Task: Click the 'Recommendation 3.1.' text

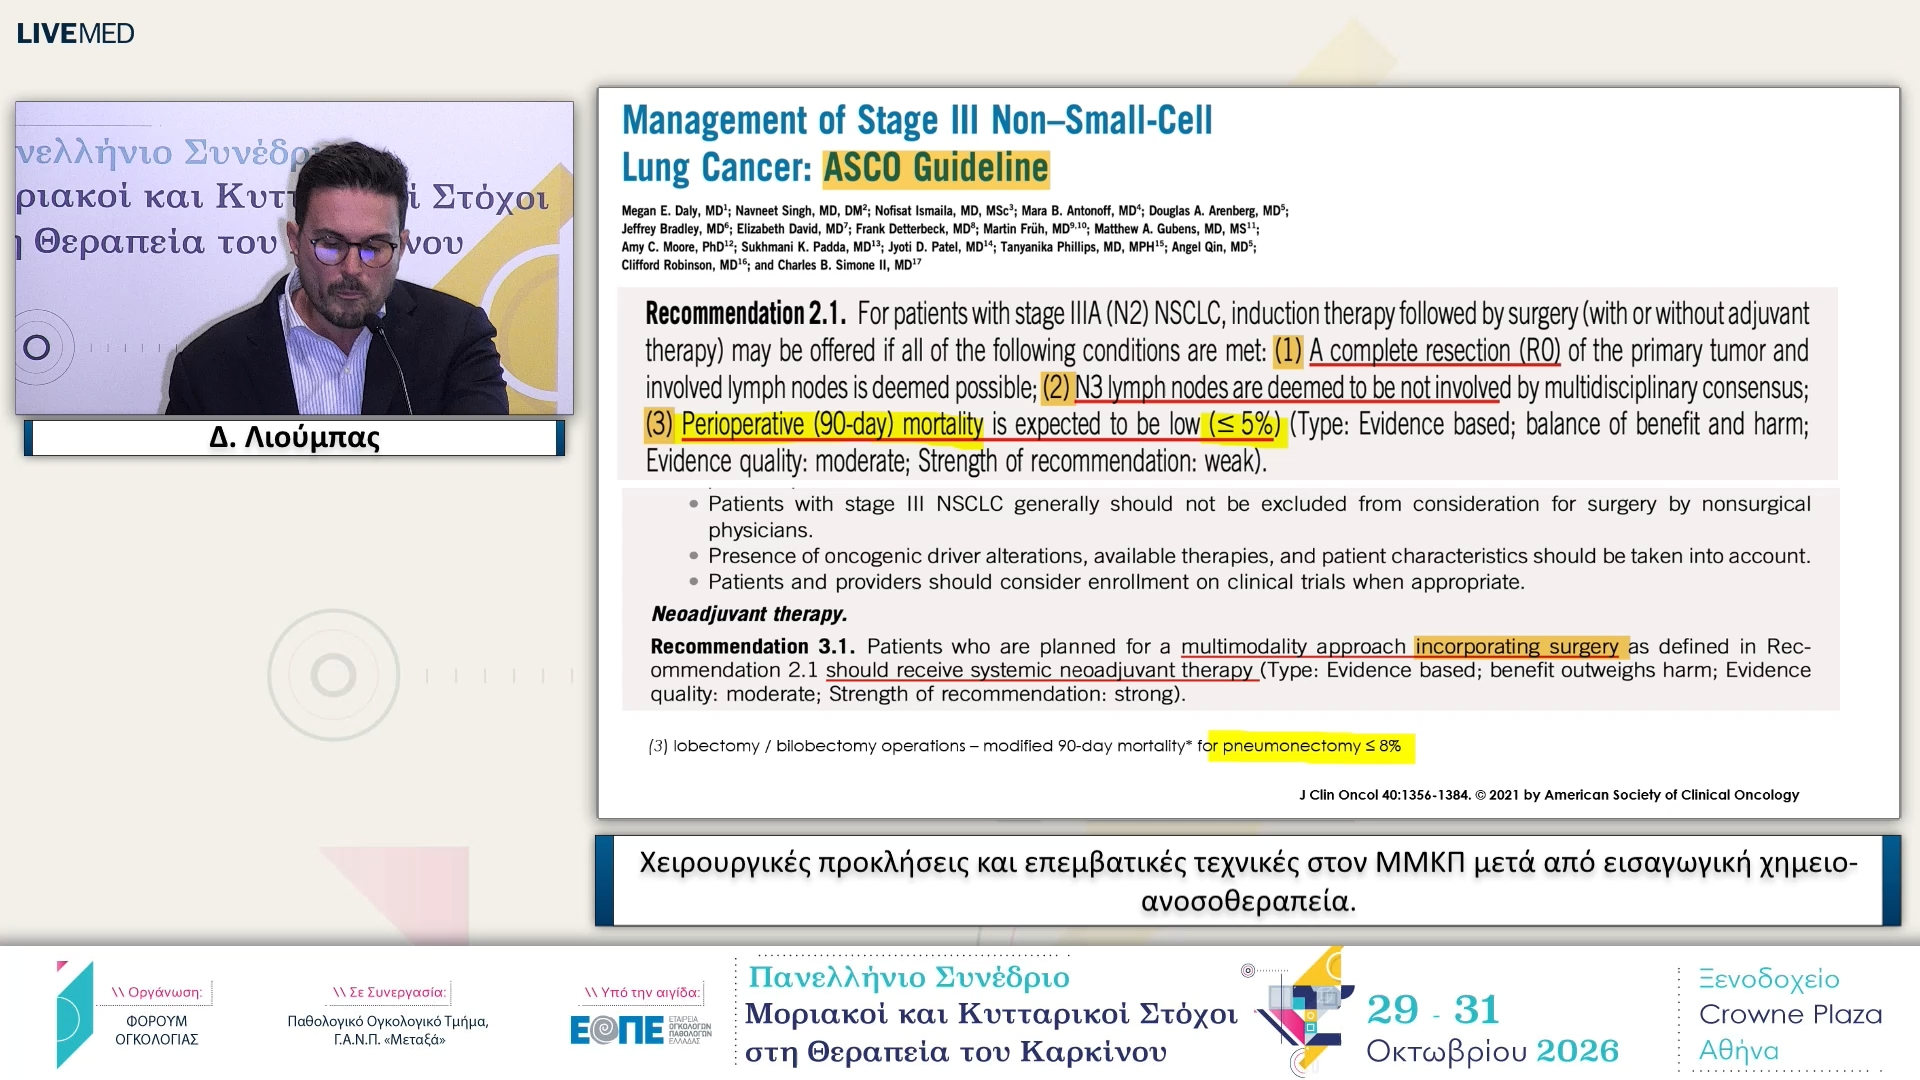Action: tap(753, 646)
